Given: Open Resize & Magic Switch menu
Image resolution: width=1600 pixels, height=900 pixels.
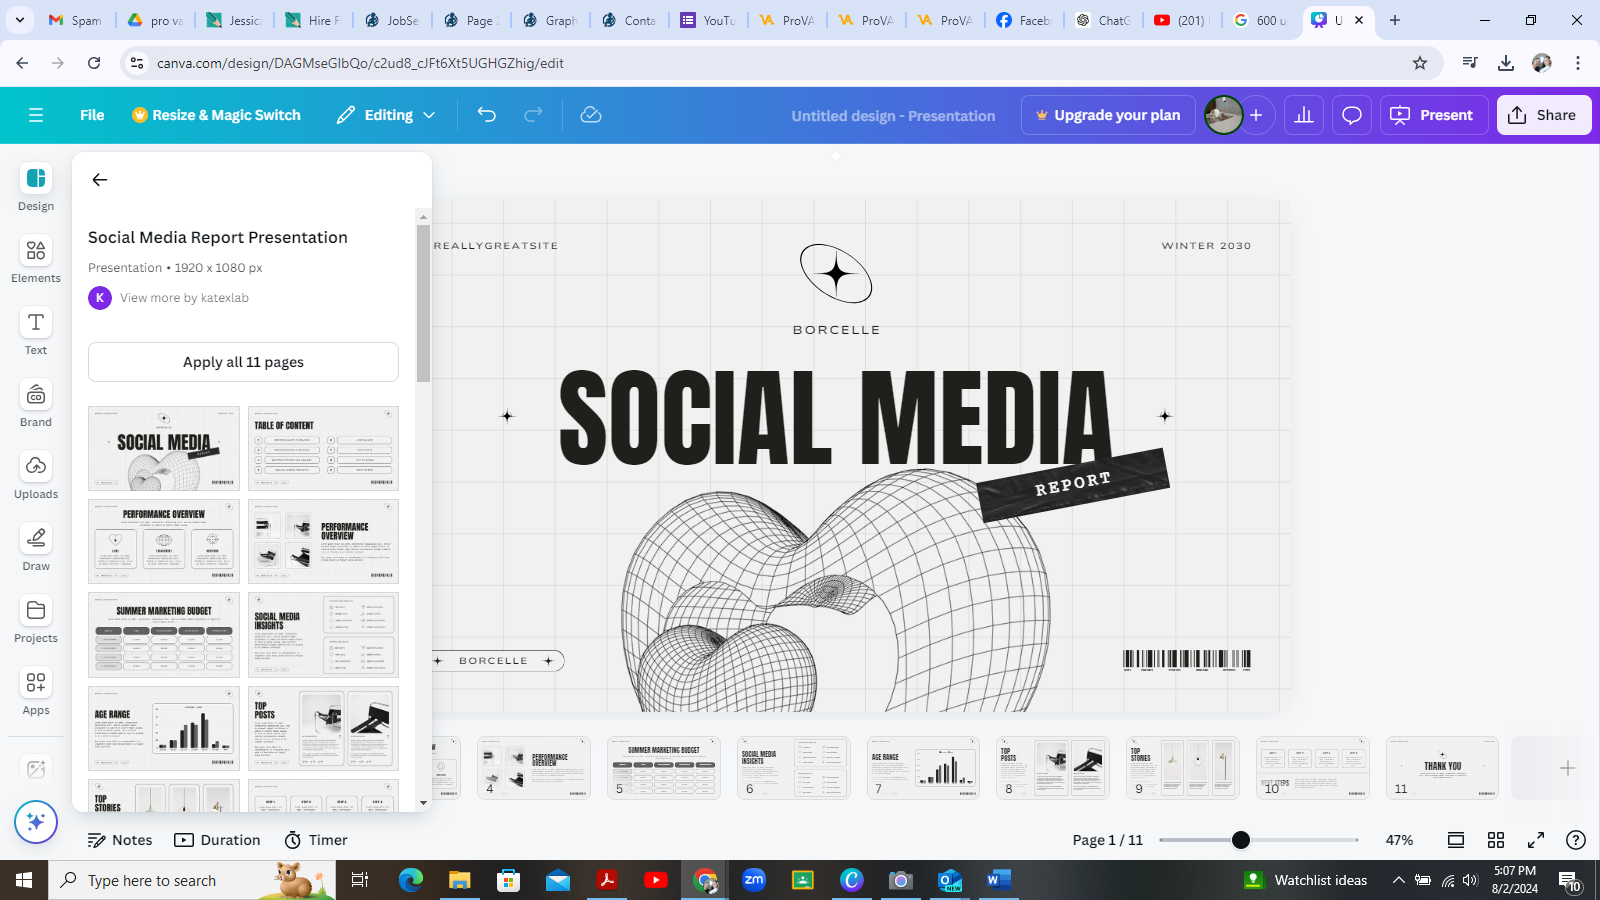Looking at the screenshot, I should (217, 115).
